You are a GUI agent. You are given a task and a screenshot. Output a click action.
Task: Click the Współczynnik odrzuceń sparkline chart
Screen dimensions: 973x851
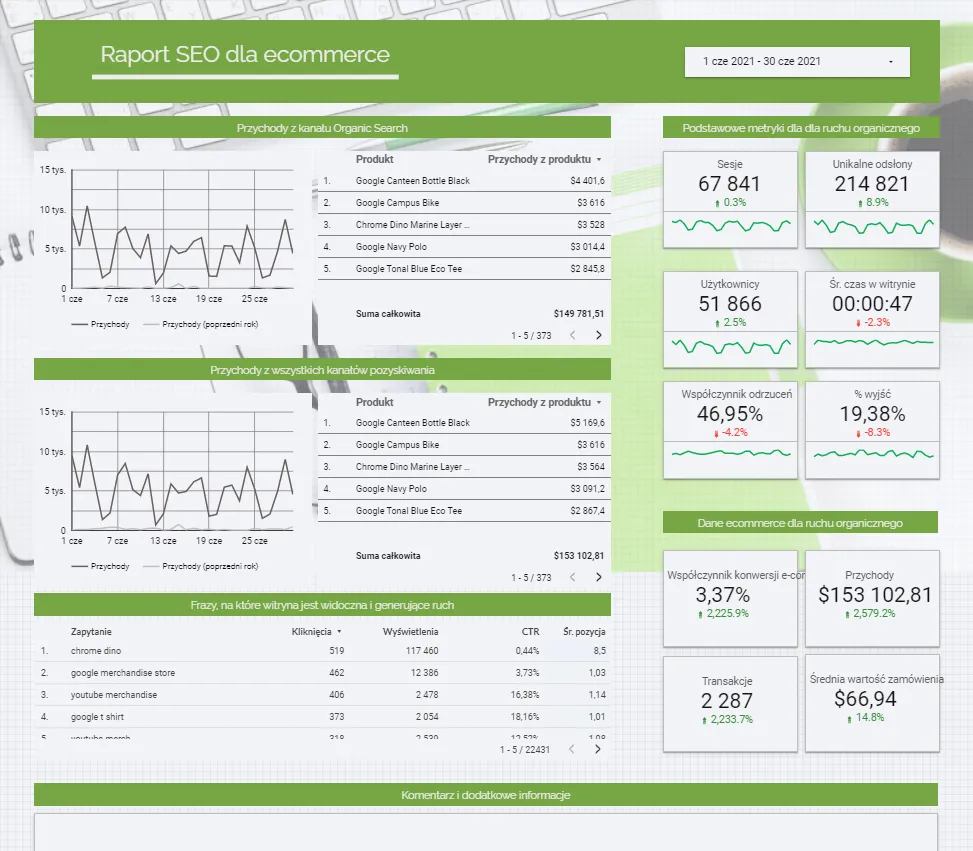click(730, 454)
